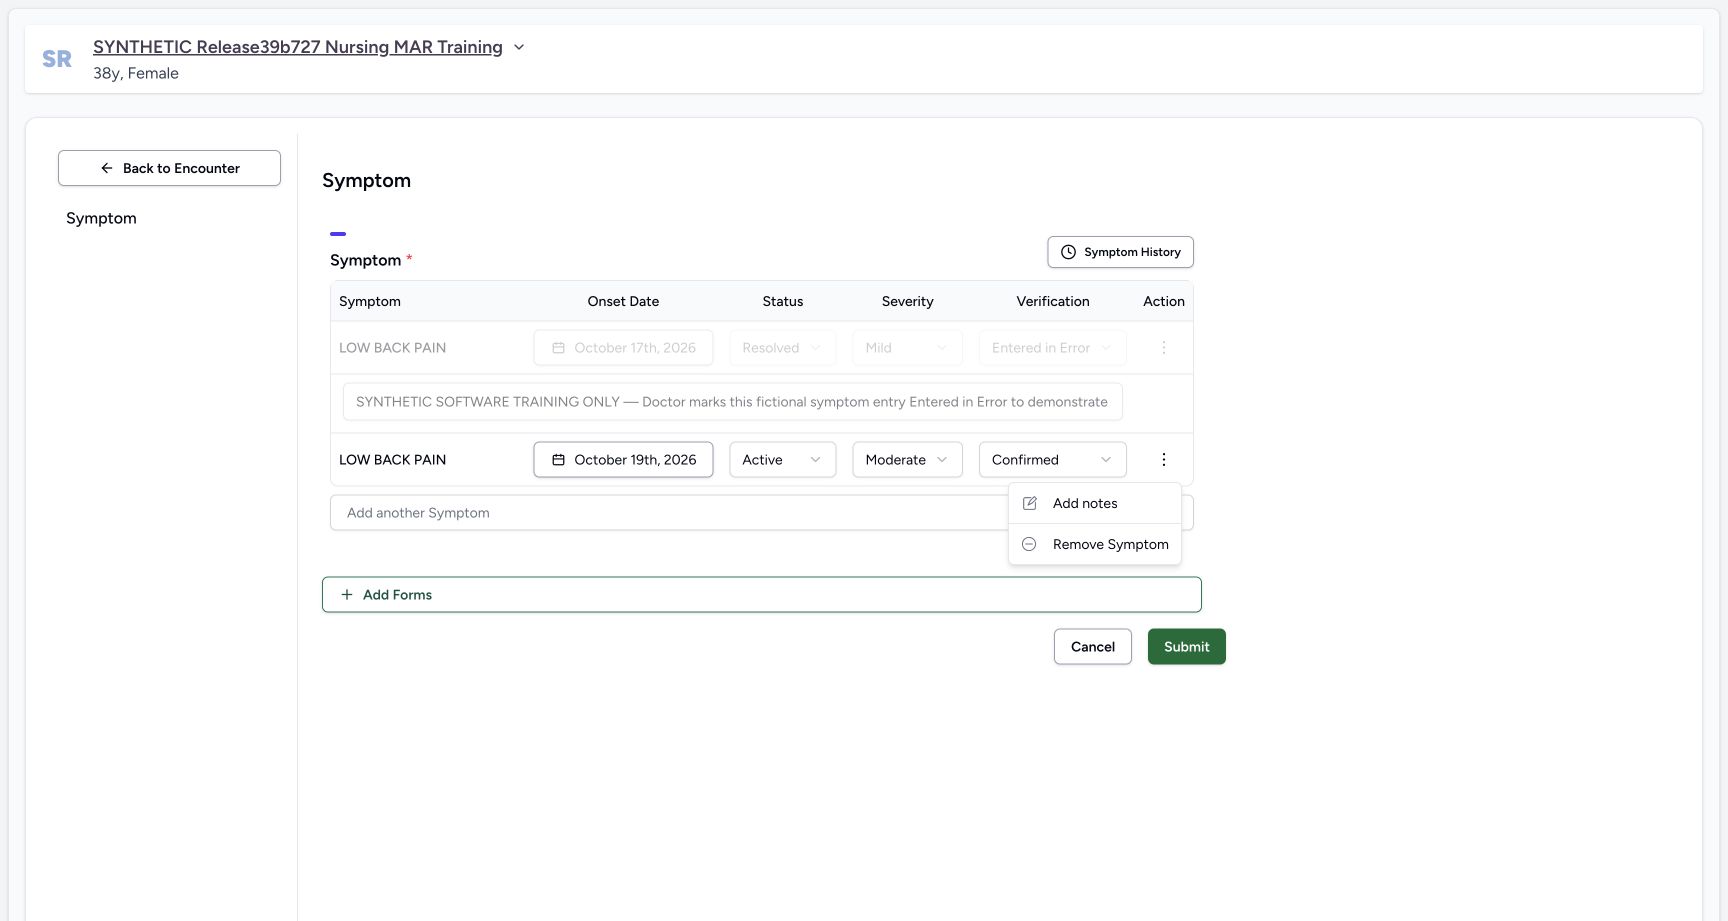Open onset date picker October 17th, 2026
The image size is (1728, 921).
point(623,348)
